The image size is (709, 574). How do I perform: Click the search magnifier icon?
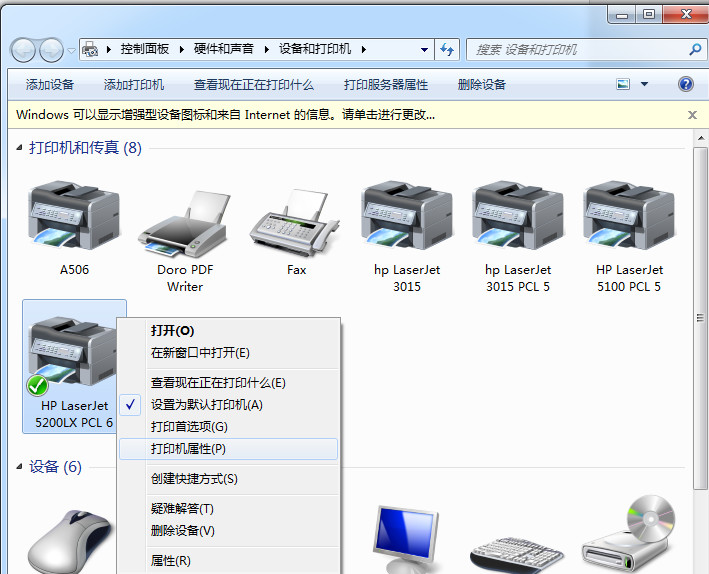[x=695, y=49]
